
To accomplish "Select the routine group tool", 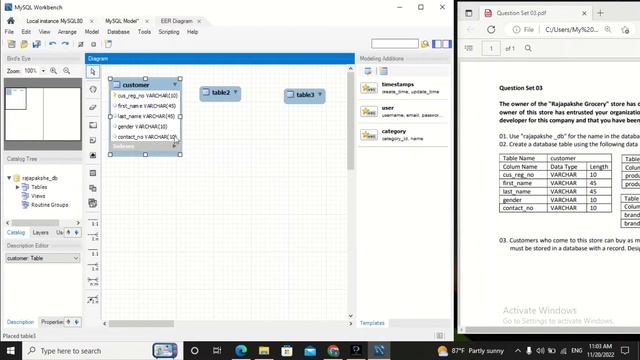I will (x=93, y=203).
